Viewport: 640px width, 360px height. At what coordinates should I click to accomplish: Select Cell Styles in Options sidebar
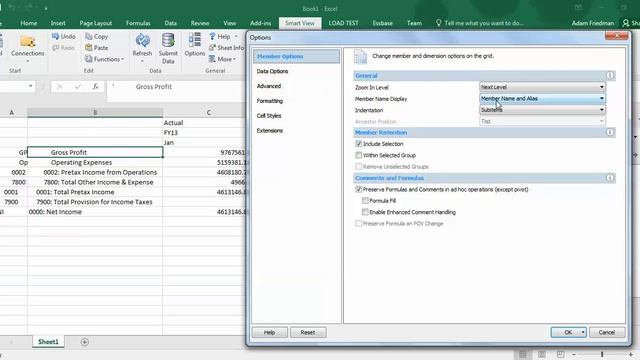click(269, 116)
